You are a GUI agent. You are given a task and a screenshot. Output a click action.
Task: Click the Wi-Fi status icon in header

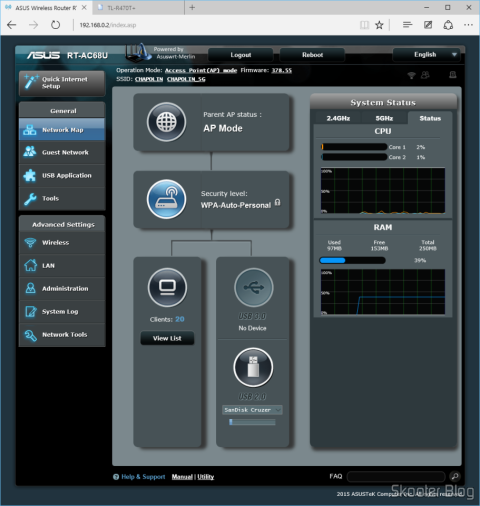[412, 75]
